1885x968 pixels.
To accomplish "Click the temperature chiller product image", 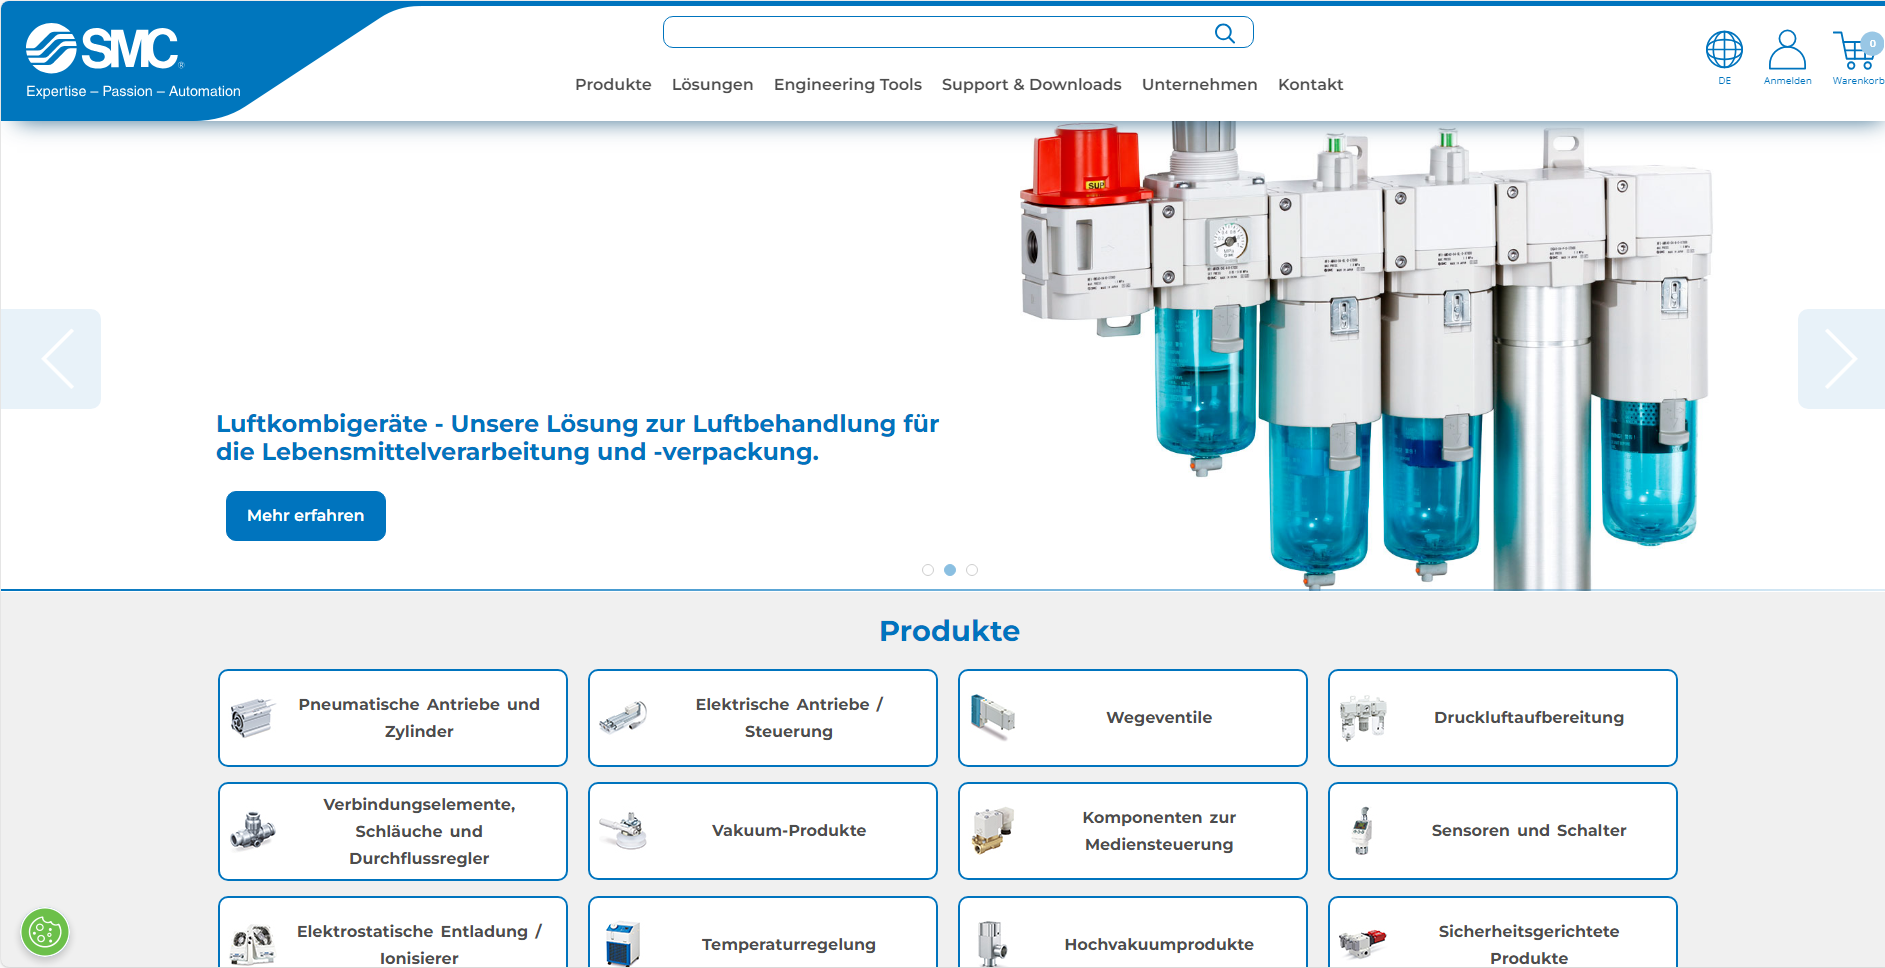I will point(622,944).
